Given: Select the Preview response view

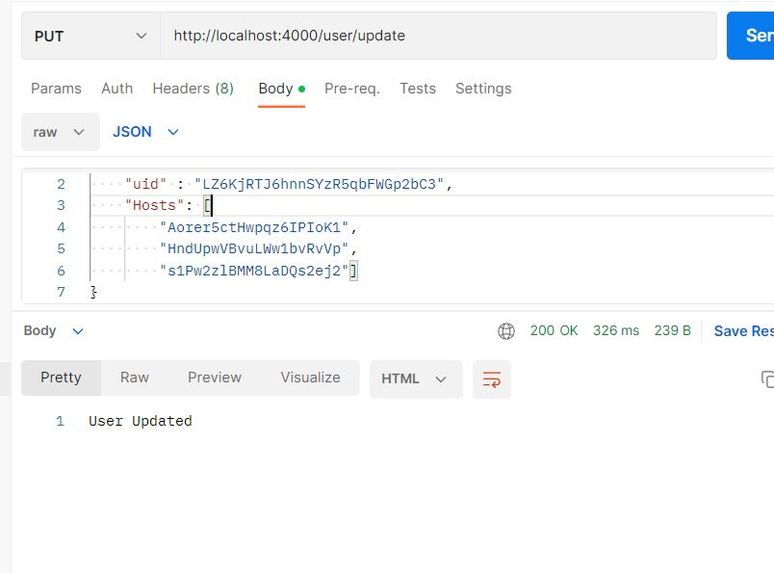Looking at the screenshot, I should point(215,378).
